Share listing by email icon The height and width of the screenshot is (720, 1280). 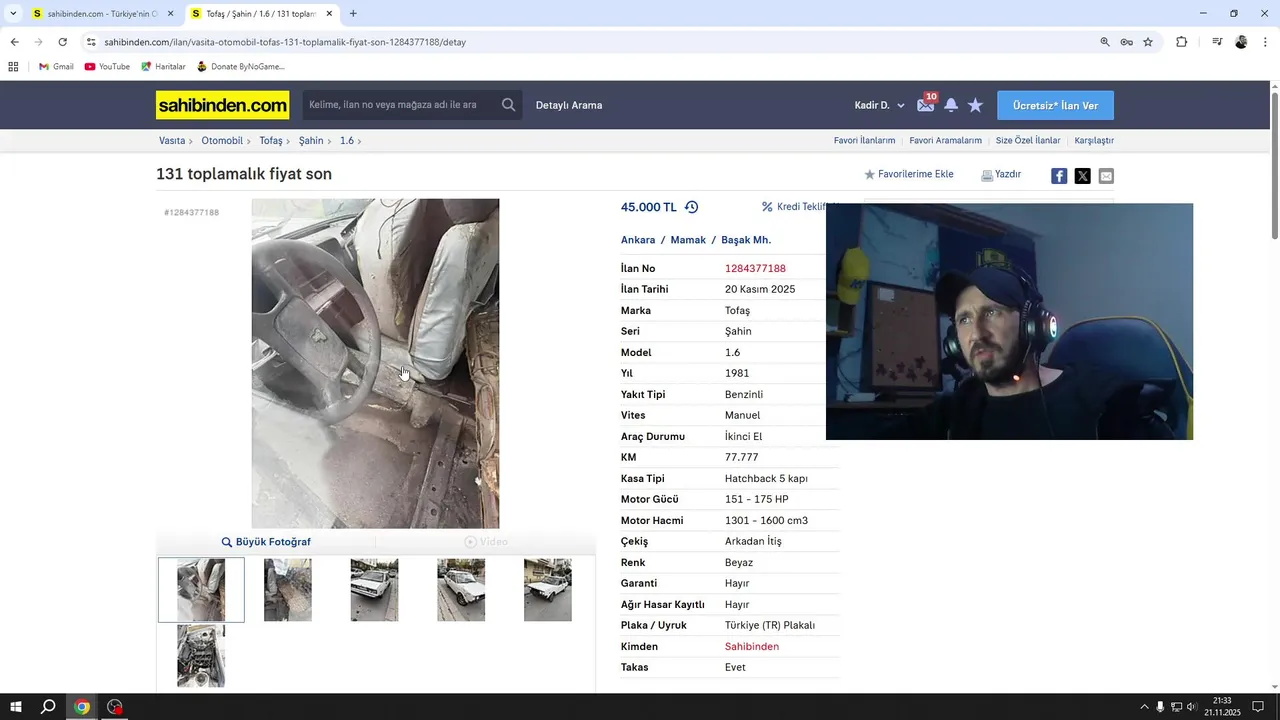click(x=1106, y=176)
